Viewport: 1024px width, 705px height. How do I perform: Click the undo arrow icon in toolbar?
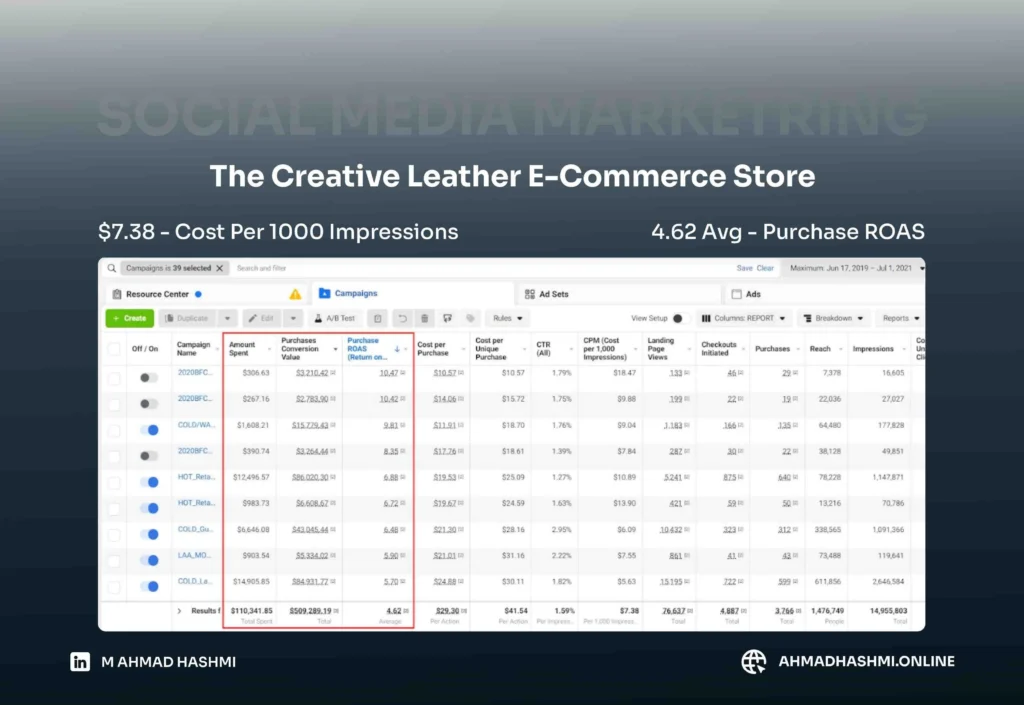(402, 318)
